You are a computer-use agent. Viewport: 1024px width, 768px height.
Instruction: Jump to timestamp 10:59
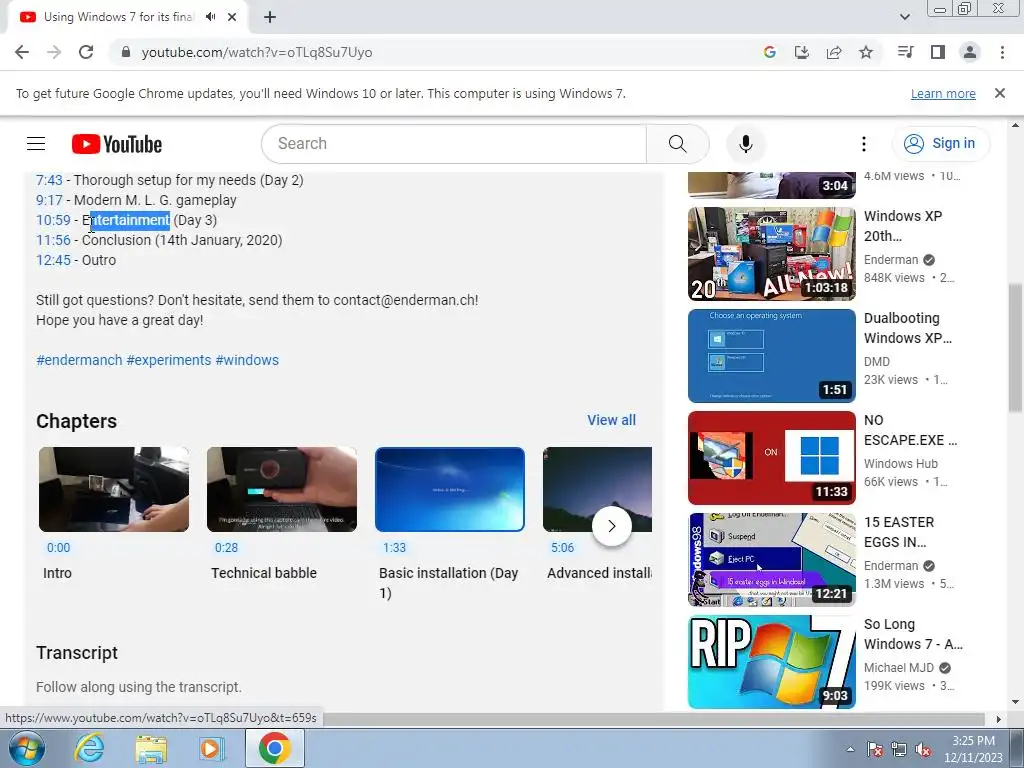[54, 220]
